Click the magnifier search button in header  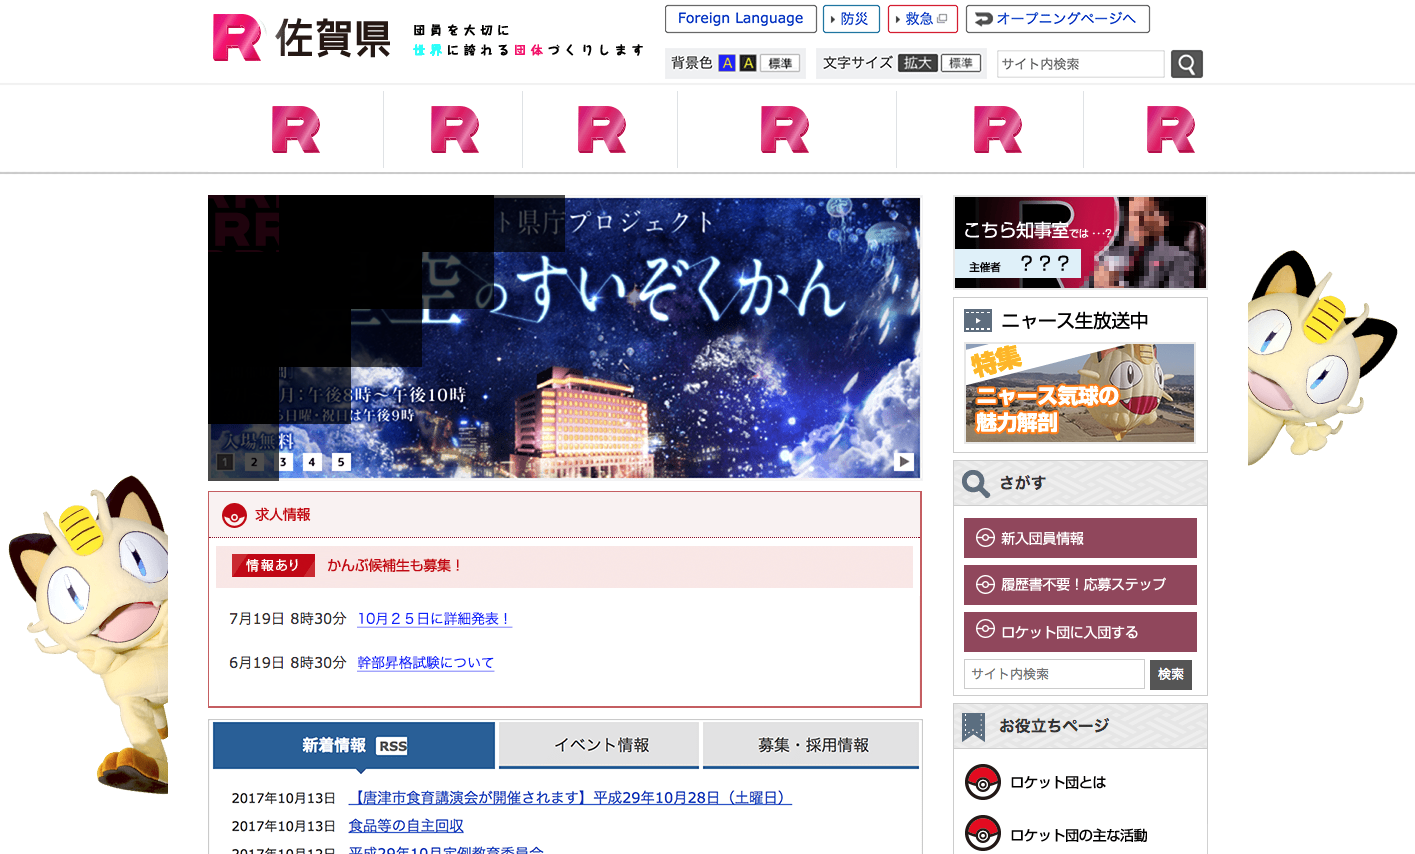coord(1186,64)
